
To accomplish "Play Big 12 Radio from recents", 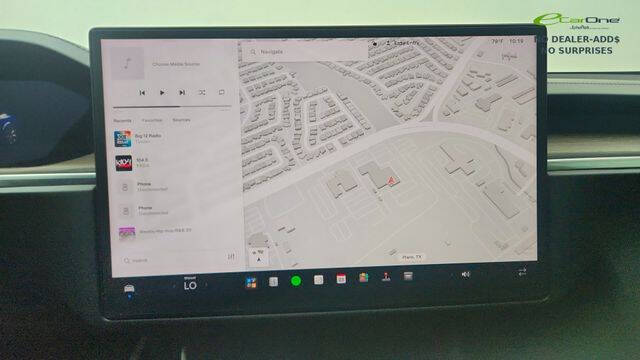I will pos(173,139).
